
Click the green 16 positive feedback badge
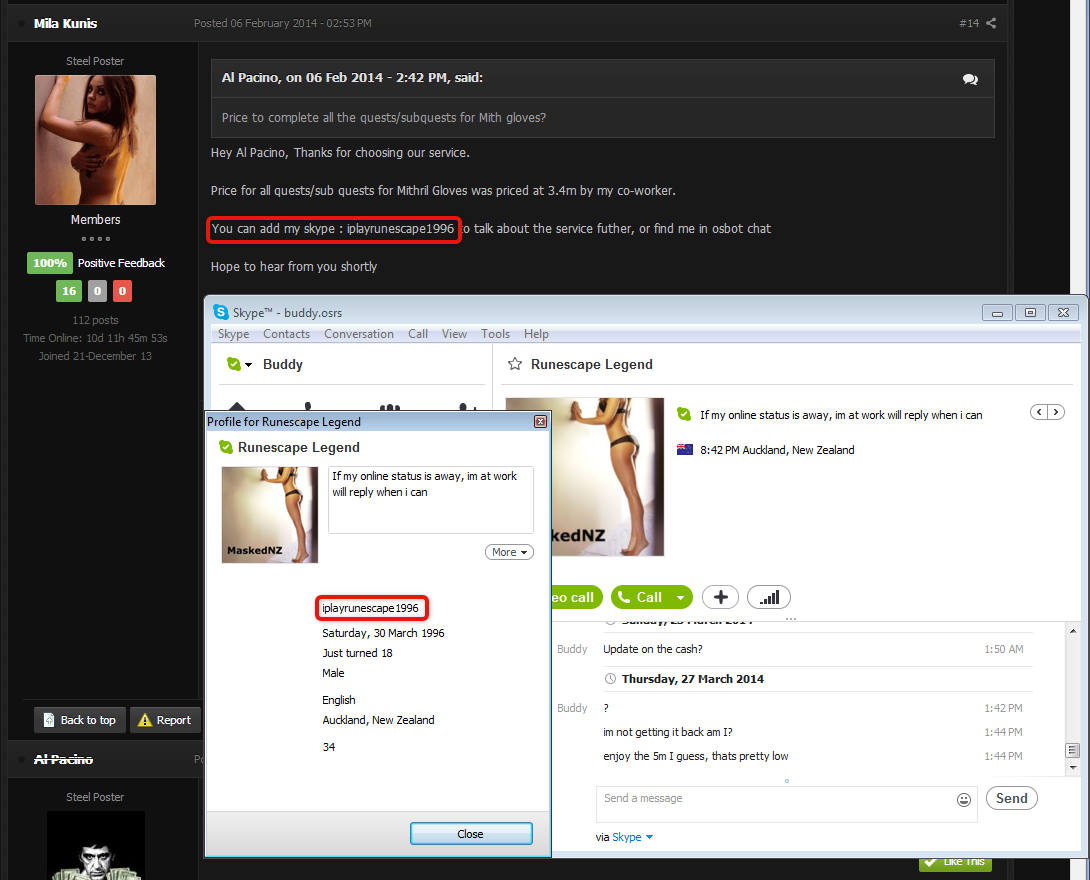[69, 291]
